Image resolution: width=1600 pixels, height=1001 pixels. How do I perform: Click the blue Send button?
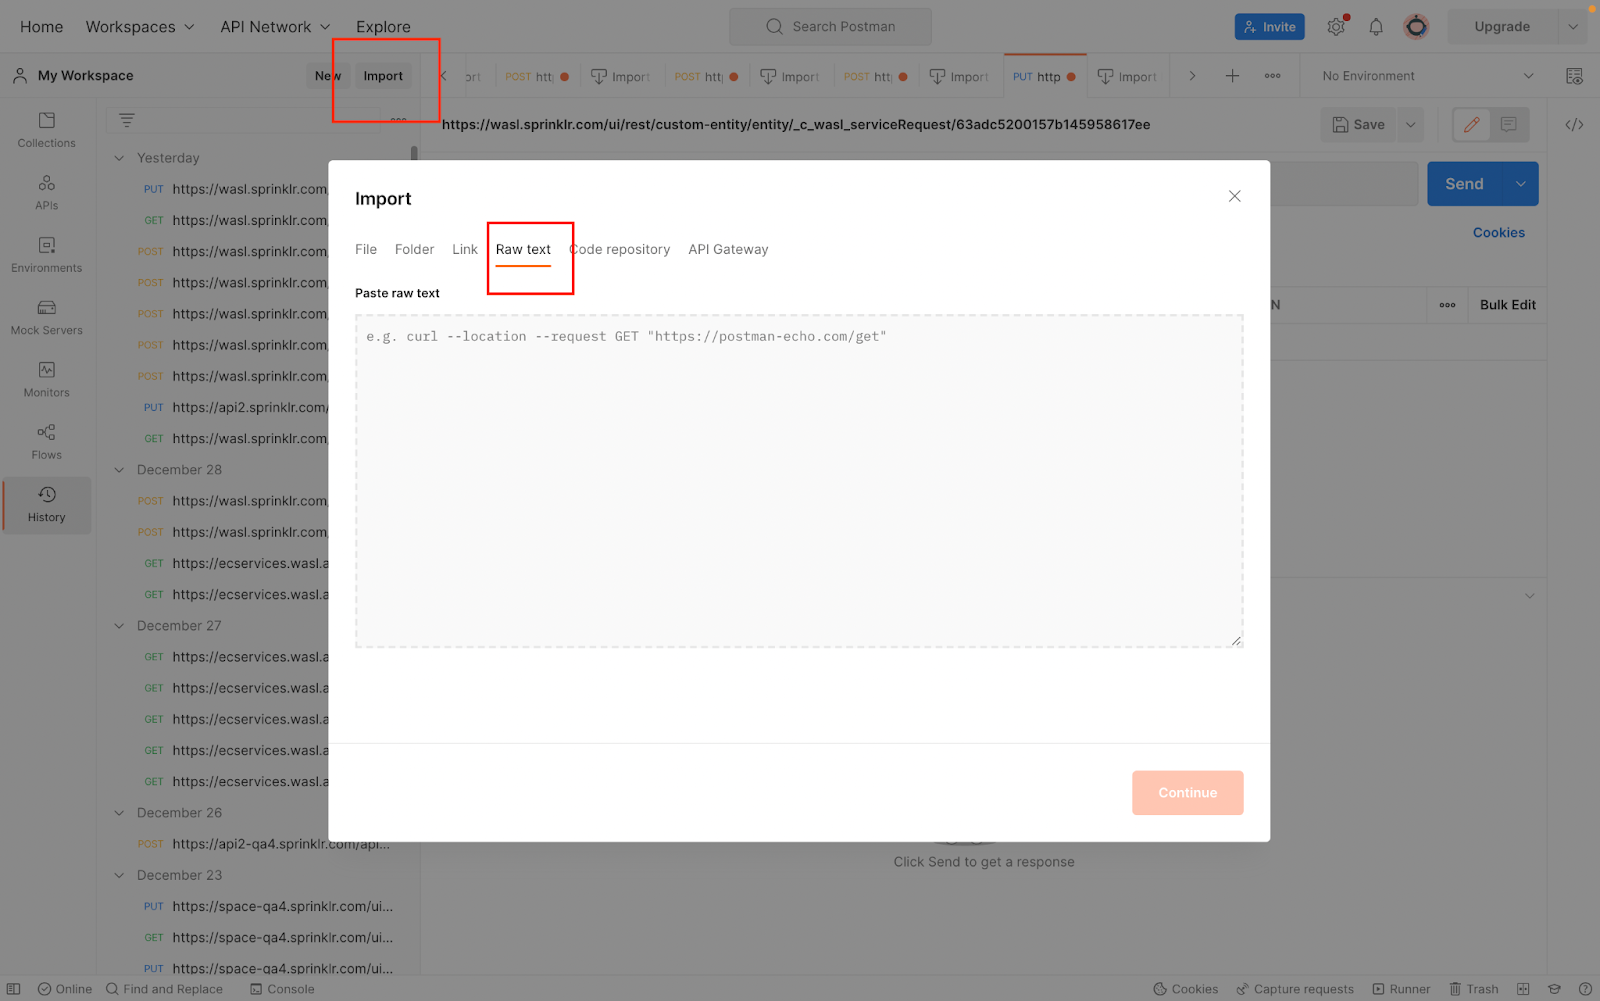[x=1465, y=184]
